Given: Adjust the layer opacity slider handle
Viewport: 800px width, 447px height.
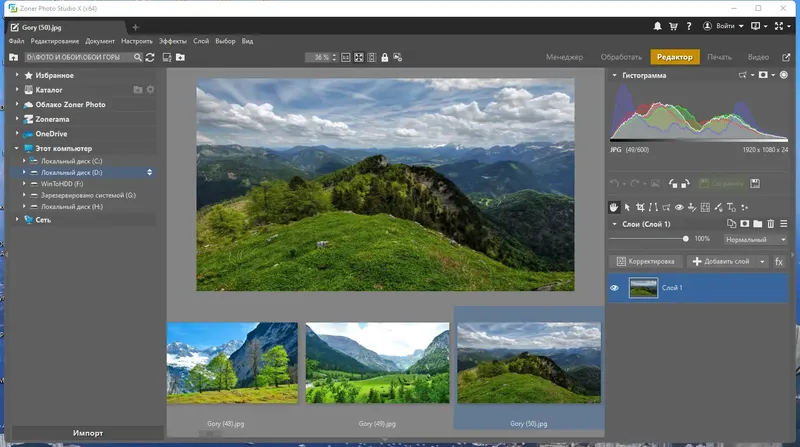Looking at the screenshot, I should coord(685,239).
